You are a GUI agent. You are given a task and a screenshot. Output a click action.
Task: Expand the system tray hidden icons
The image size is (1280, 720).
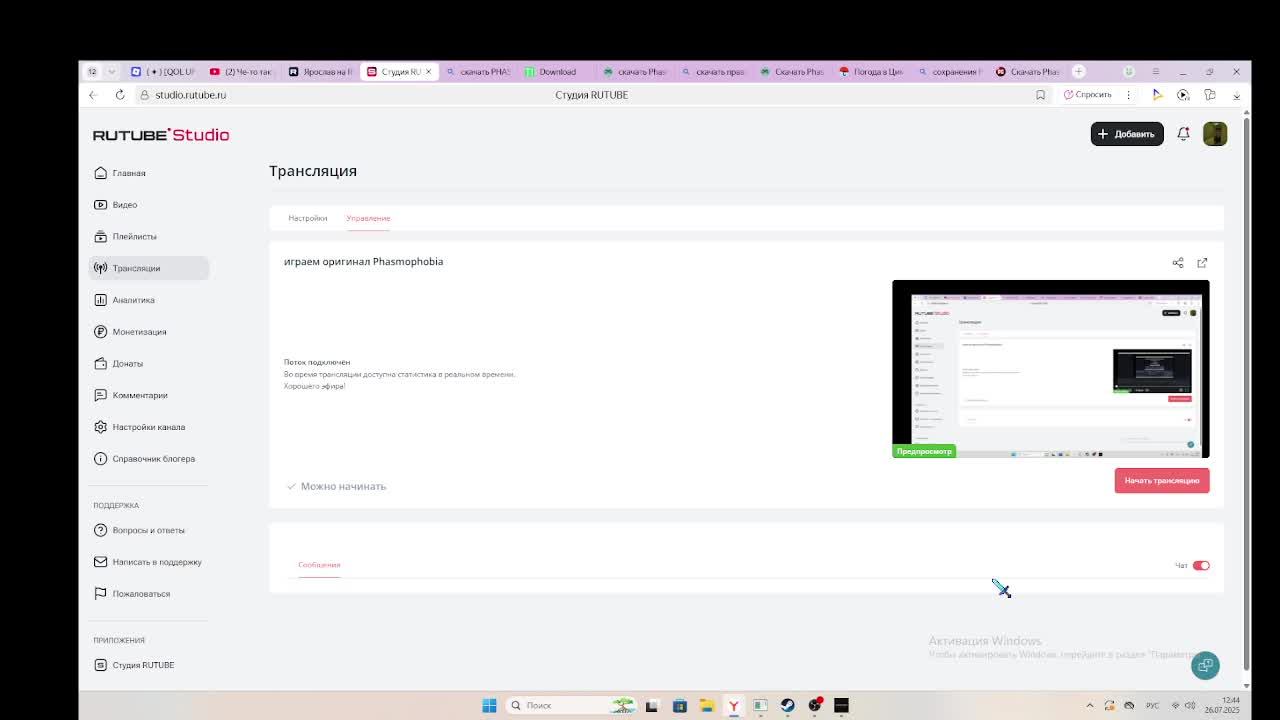(x=1090, y=705)
